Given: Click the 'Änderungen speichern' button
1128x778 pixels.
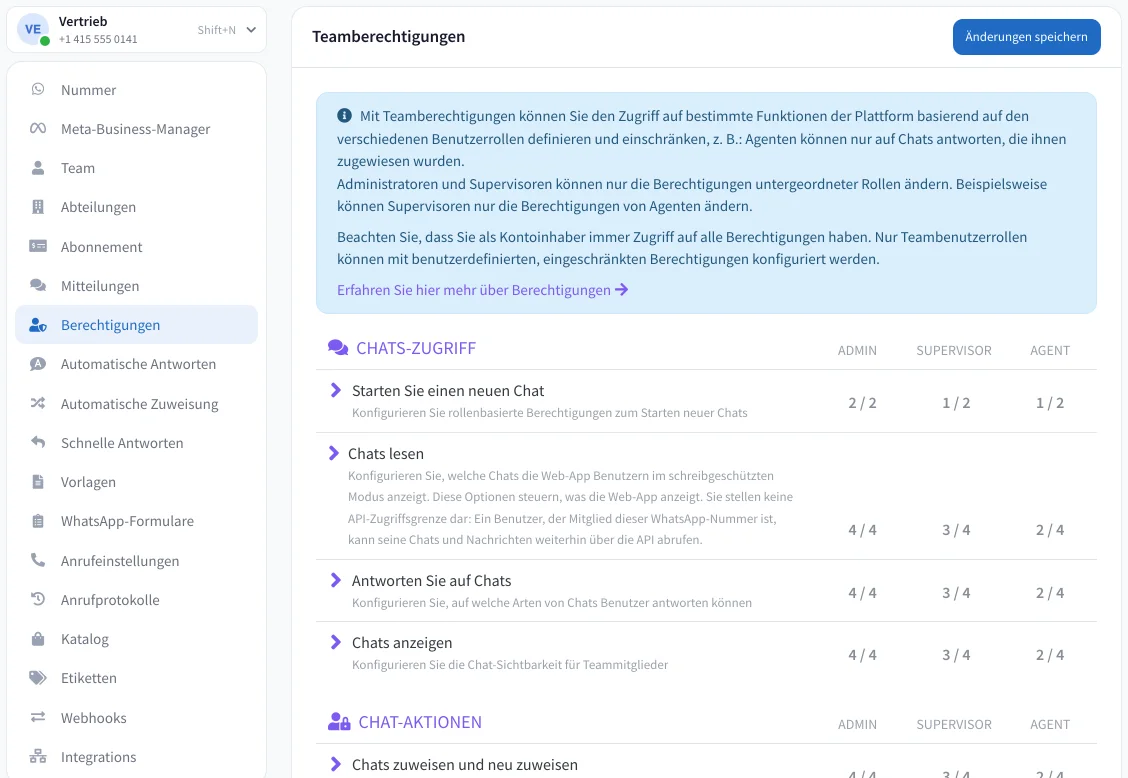Looking at the screenshot, I should point(1027,37).
